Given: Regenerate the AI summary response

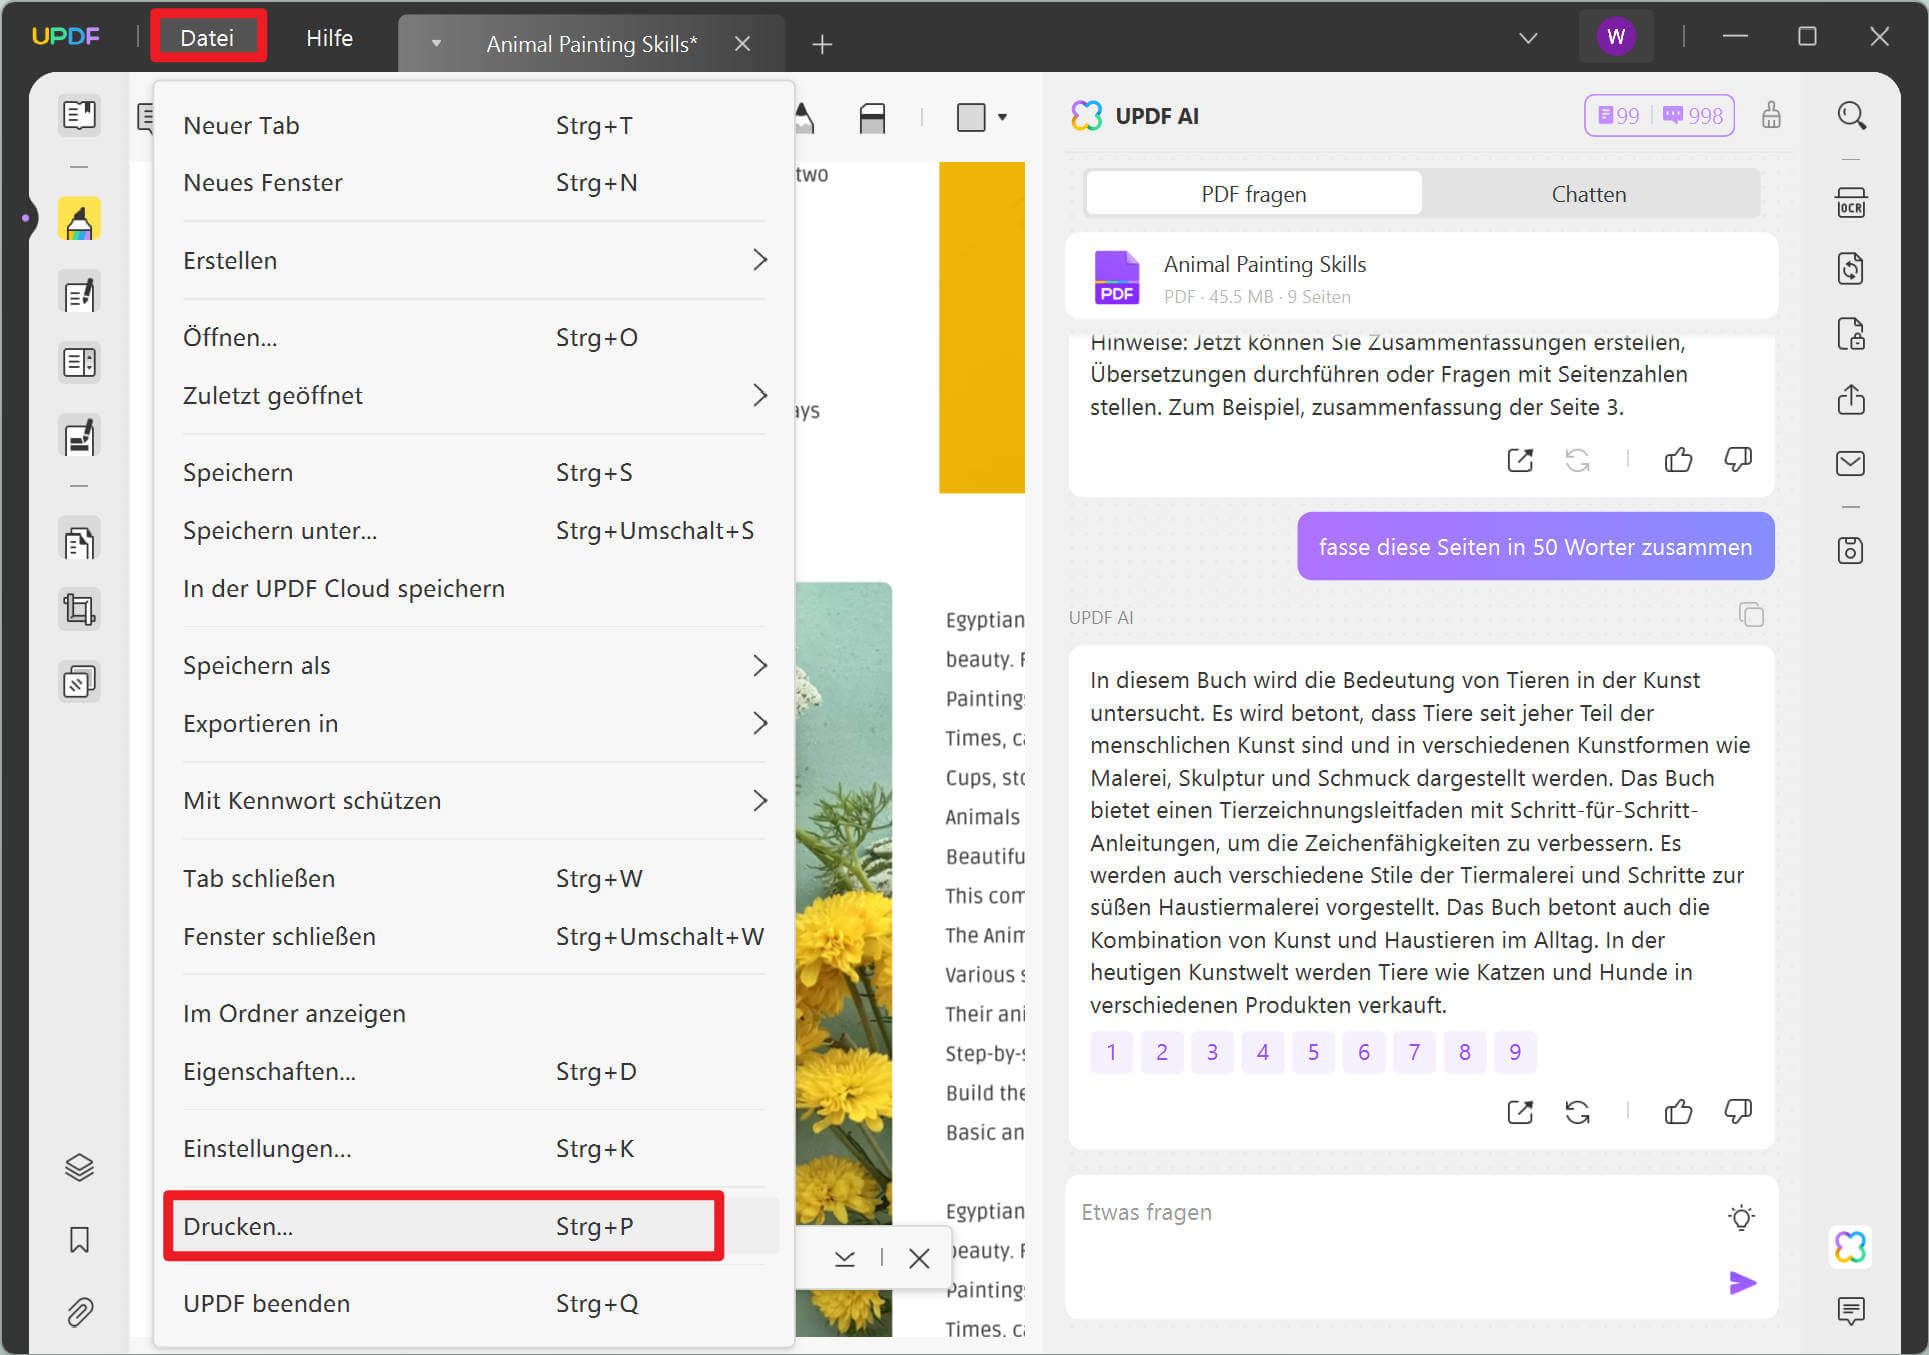Looking at the screenshot, I should pyautogui.click(x=1577, y=1111).
